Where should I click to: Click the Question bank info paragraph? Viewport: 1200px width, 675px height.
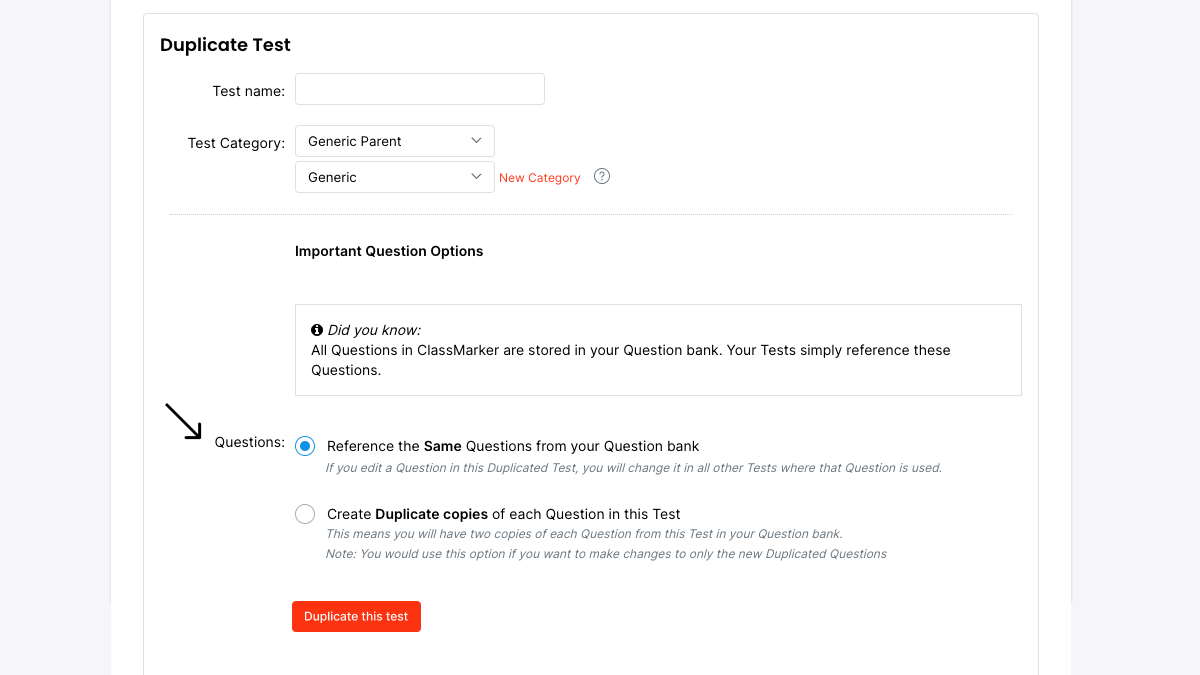pos(630,360)
